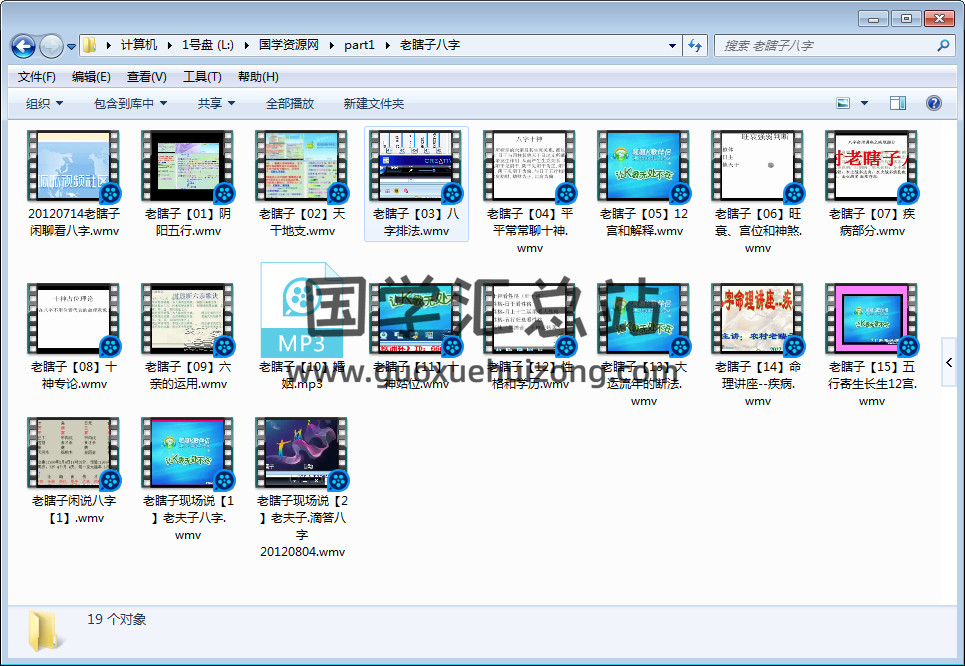Viewport: 965px width, 666px height.
Task: Open the 包含到库中 dropdown
Action: (130, 103)
